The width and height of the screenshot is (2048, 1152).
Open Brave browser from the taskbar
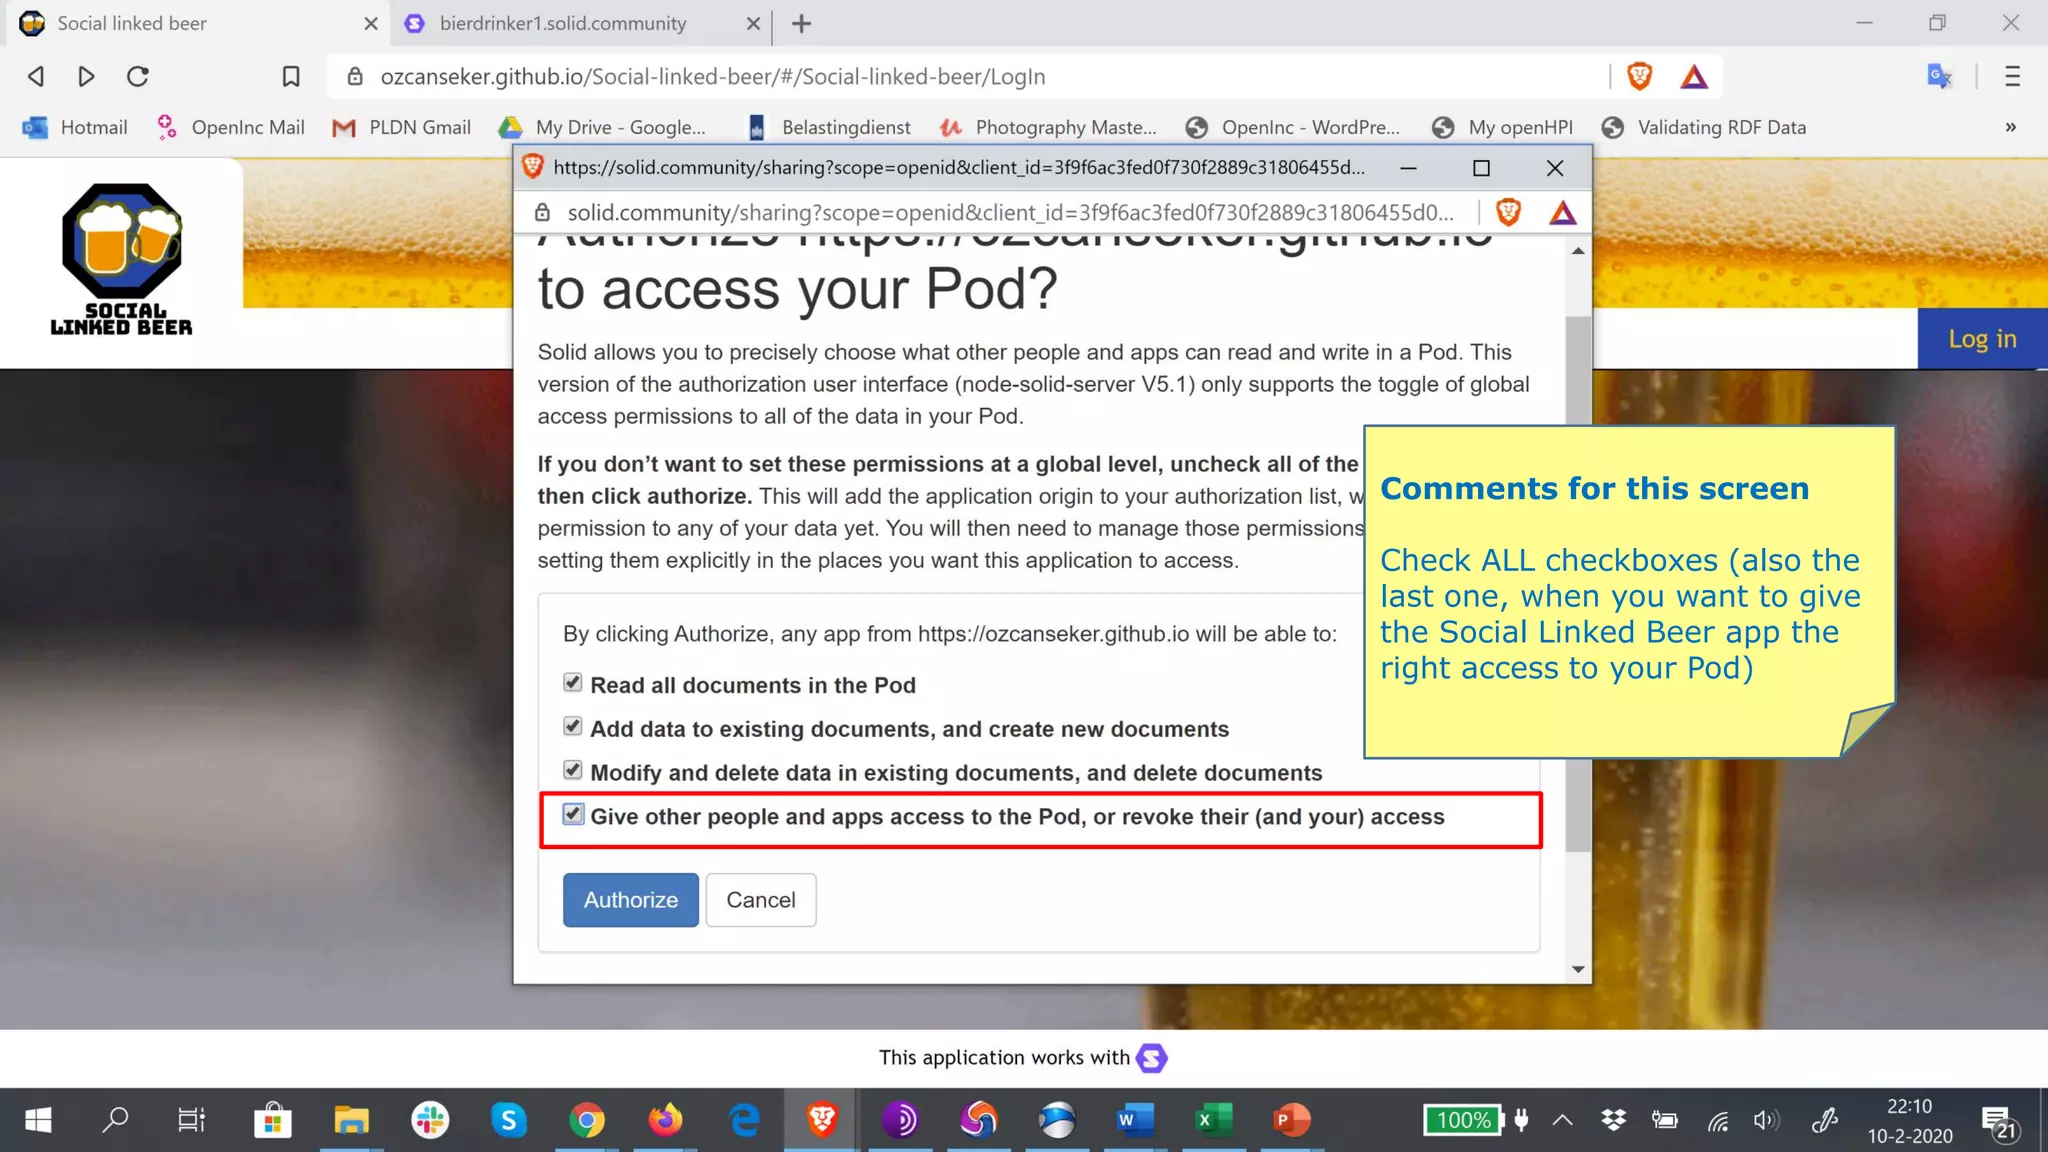pyautogui.click(x=822, y=1120)
